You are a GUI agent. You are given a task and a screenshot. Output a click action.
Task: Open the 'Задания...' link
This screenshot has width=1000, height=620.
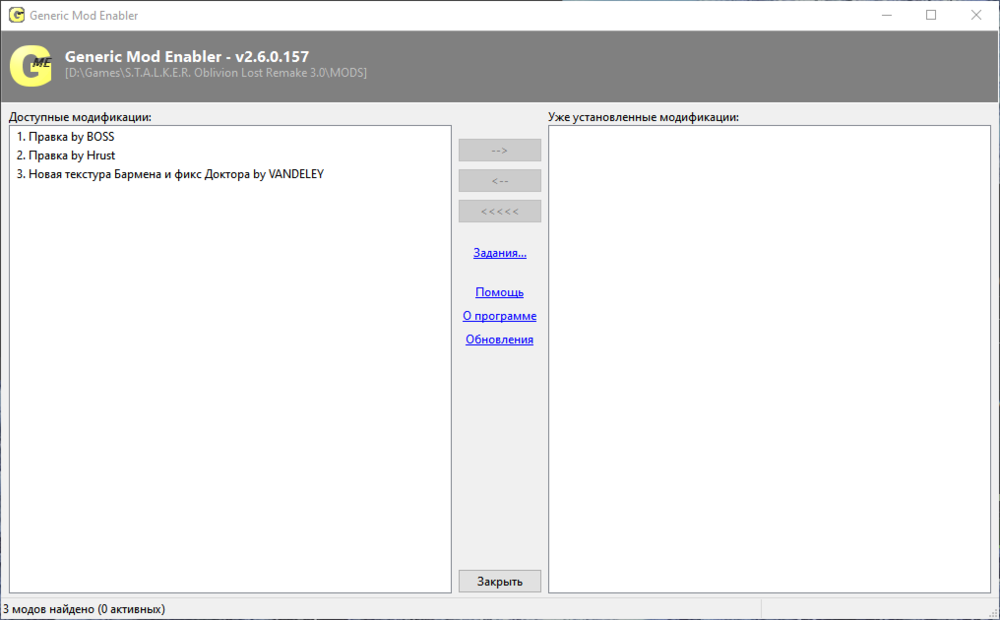pos(499,253)
